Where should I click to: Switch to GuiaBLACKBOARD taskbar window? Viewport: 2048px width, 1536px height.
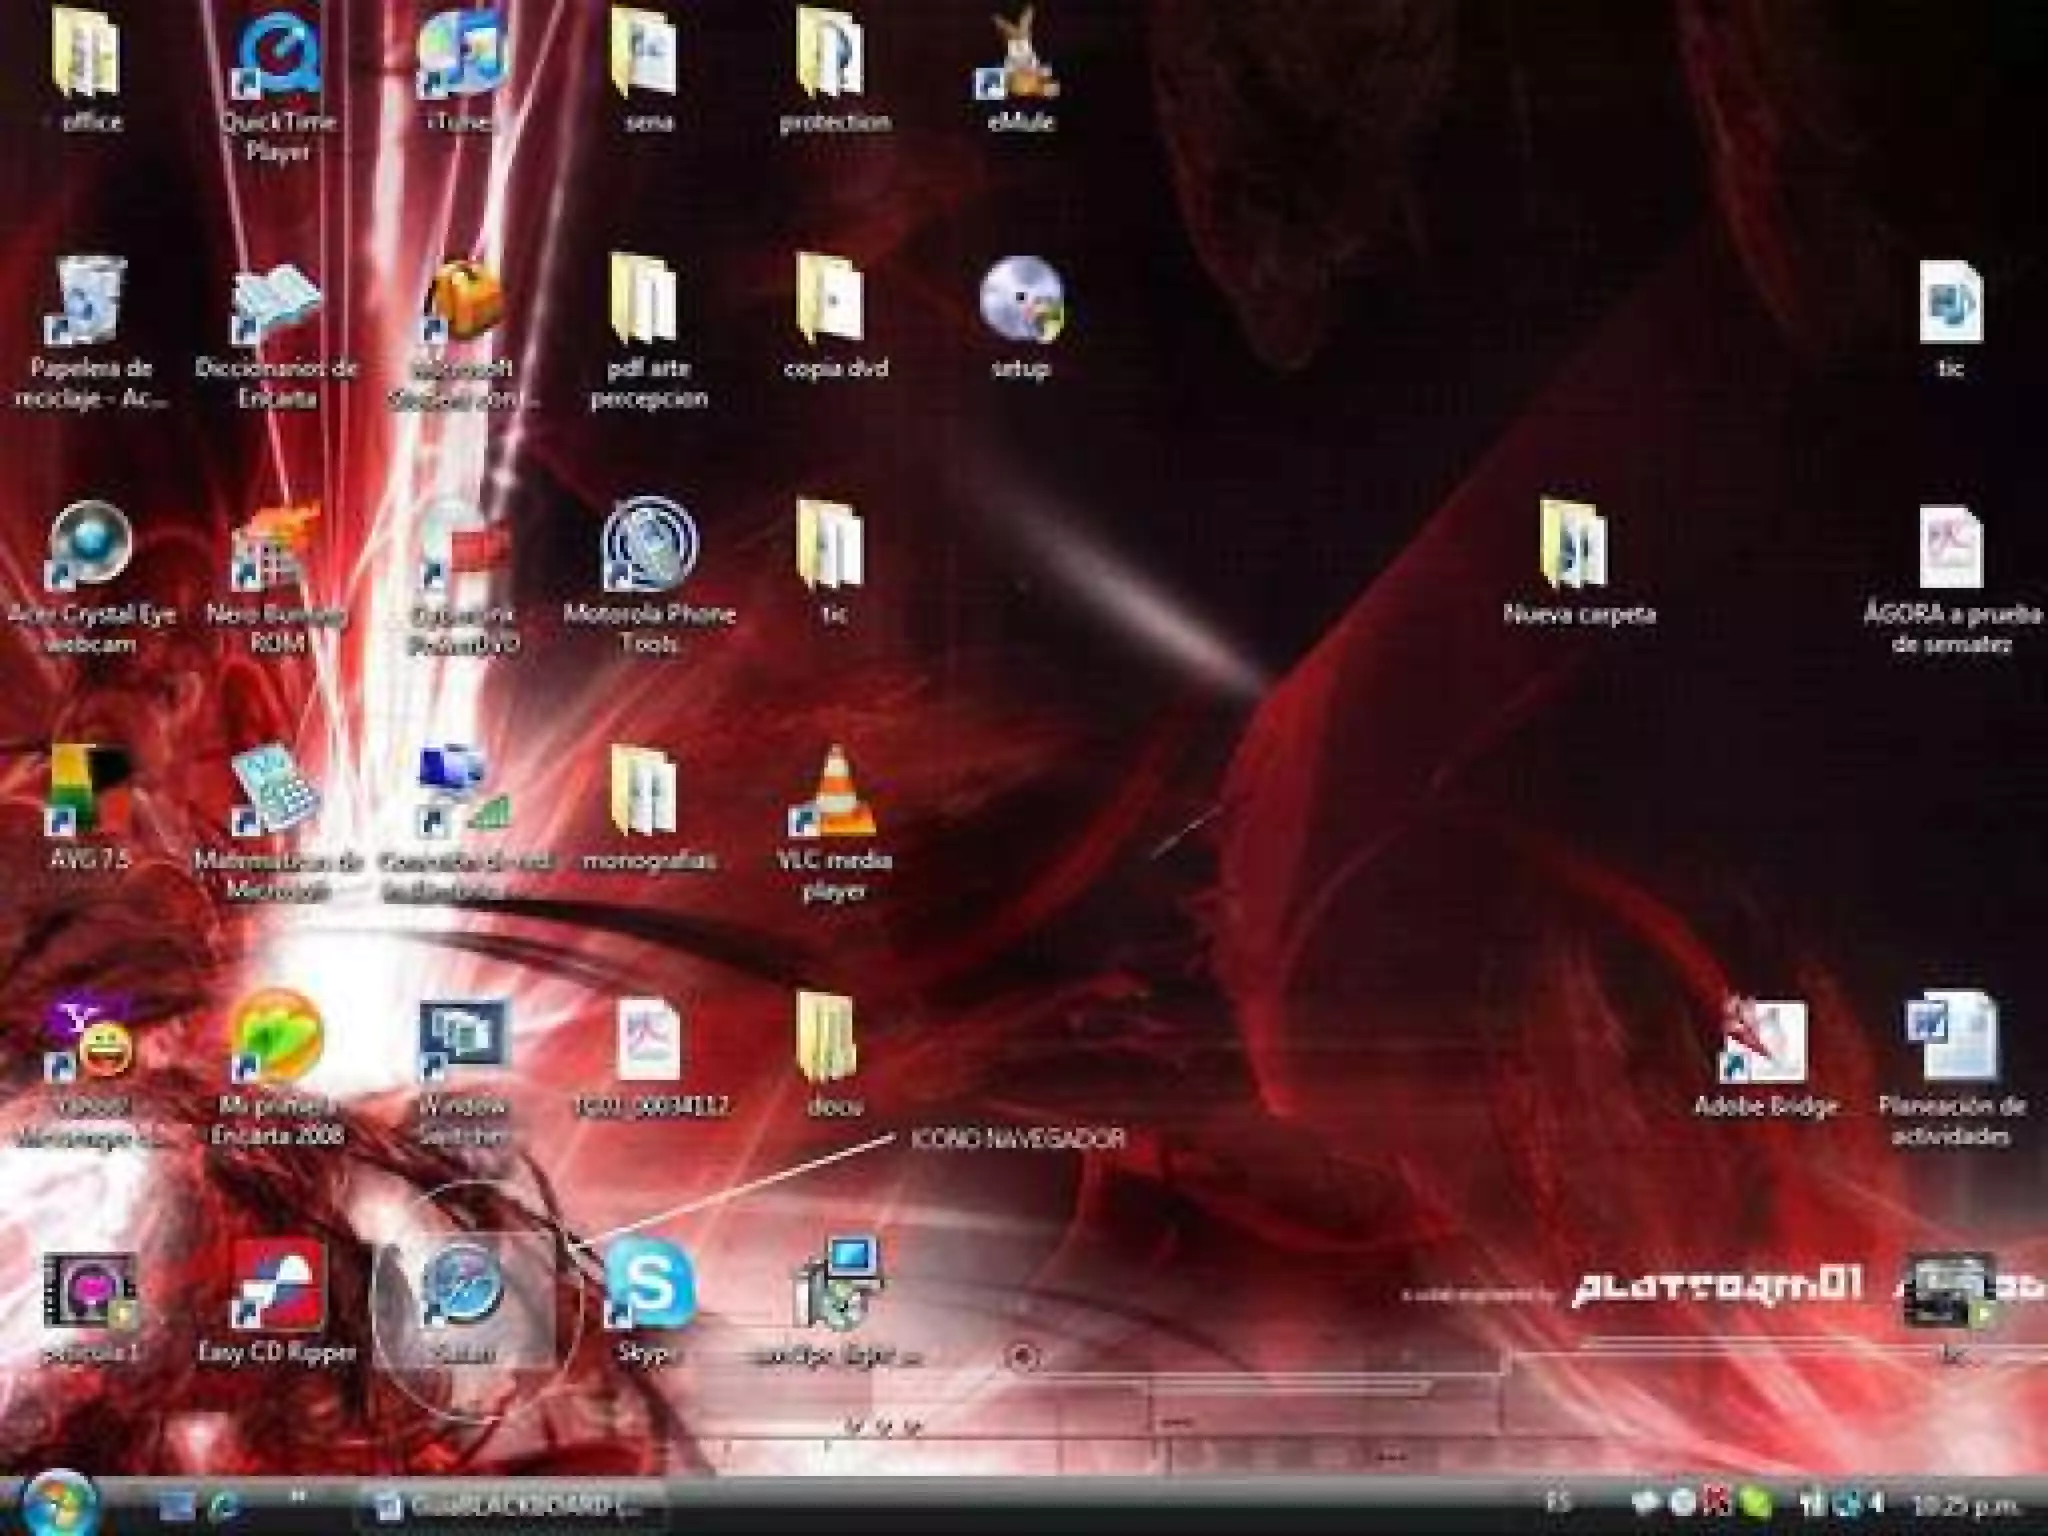click(x=510, y=1505)
